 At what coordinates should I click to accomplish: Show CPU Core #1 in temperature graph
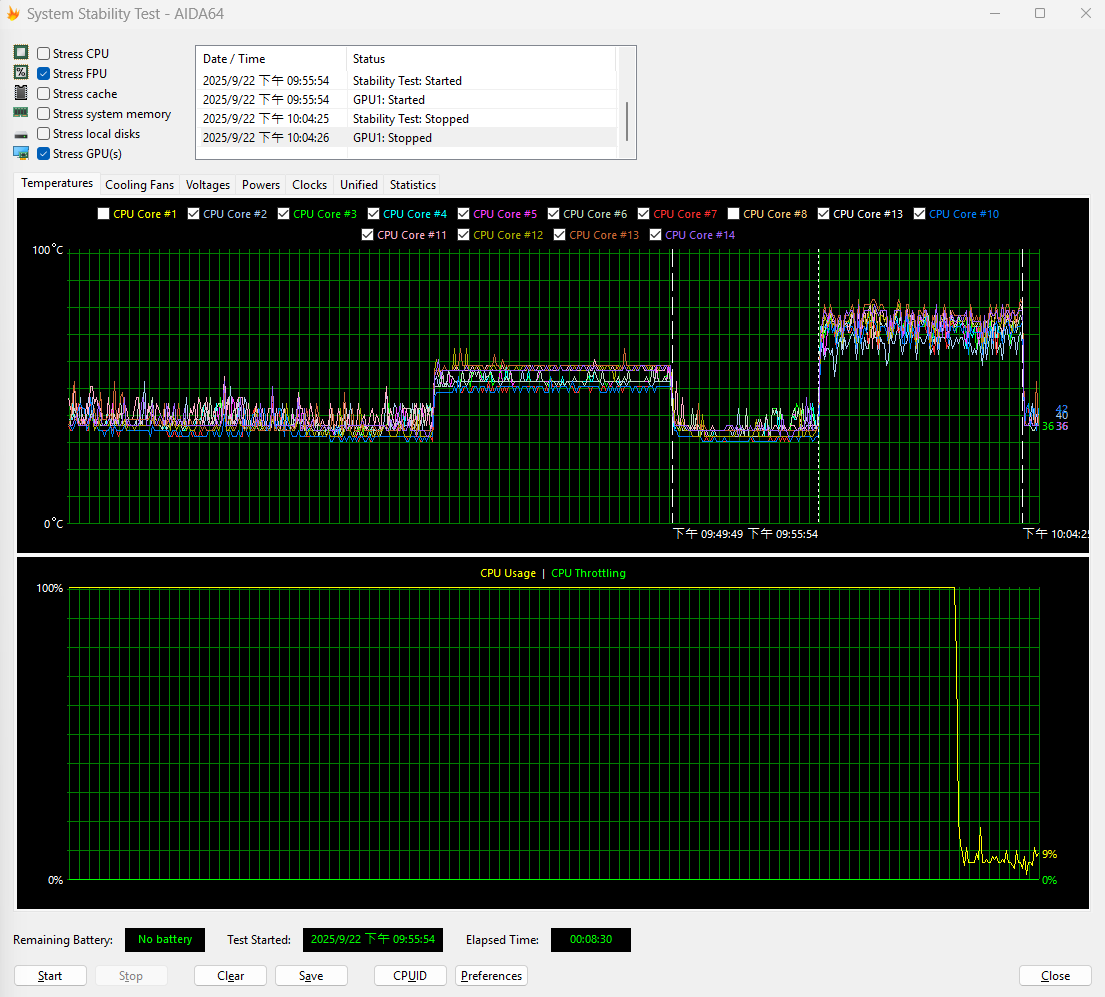[x=104, y=214]
